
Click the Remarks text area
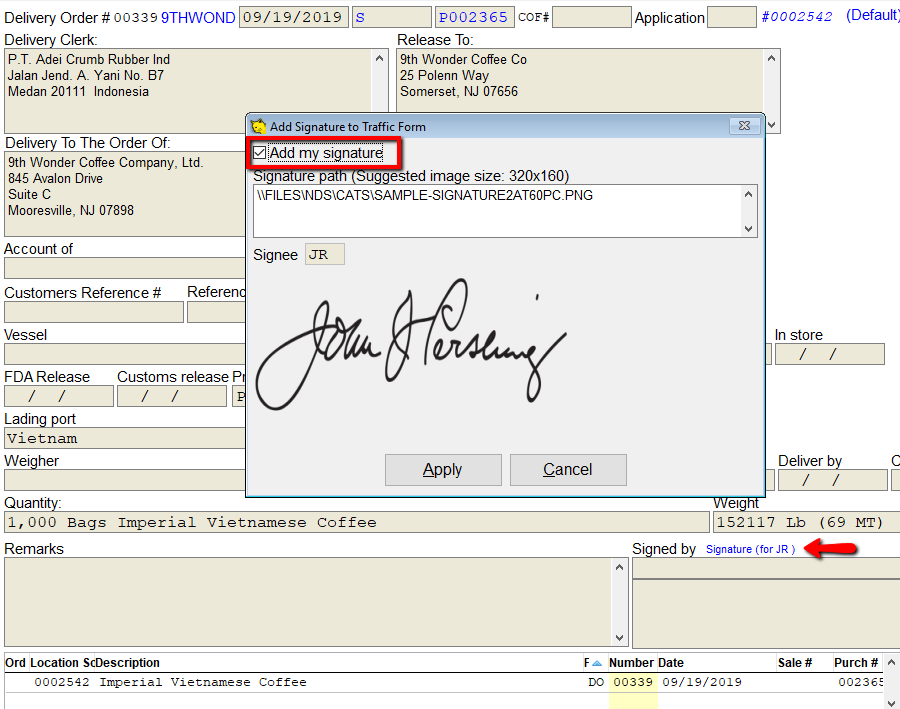[x=309, y=602]
